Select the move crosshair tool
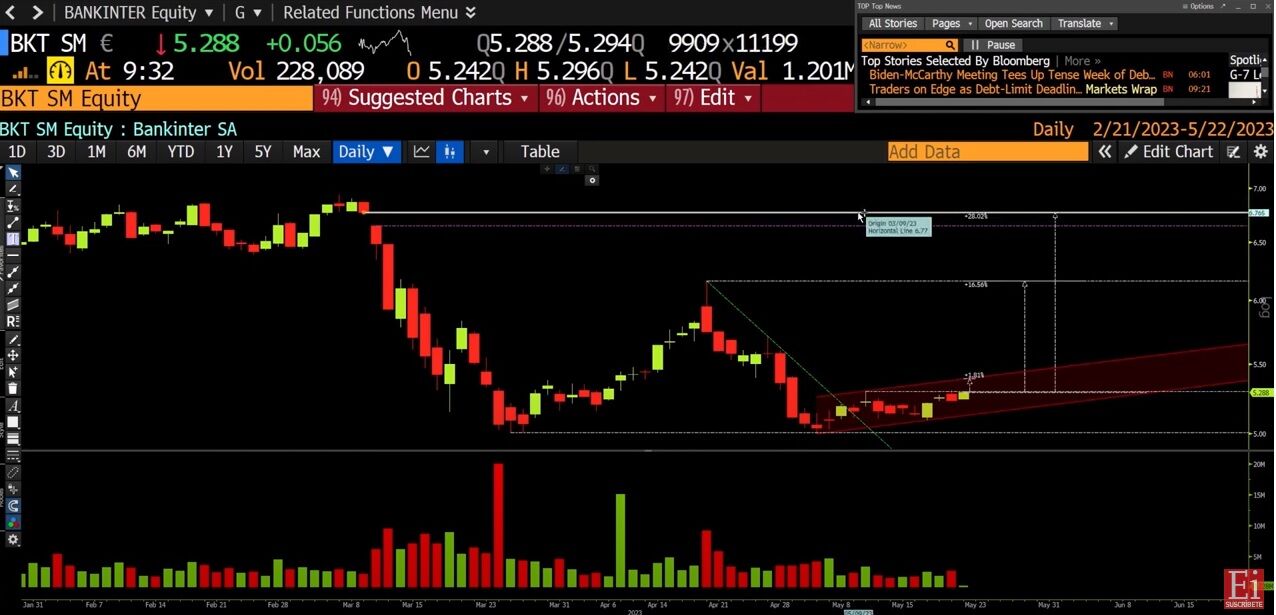The image size is (1276, 615). 14,354
